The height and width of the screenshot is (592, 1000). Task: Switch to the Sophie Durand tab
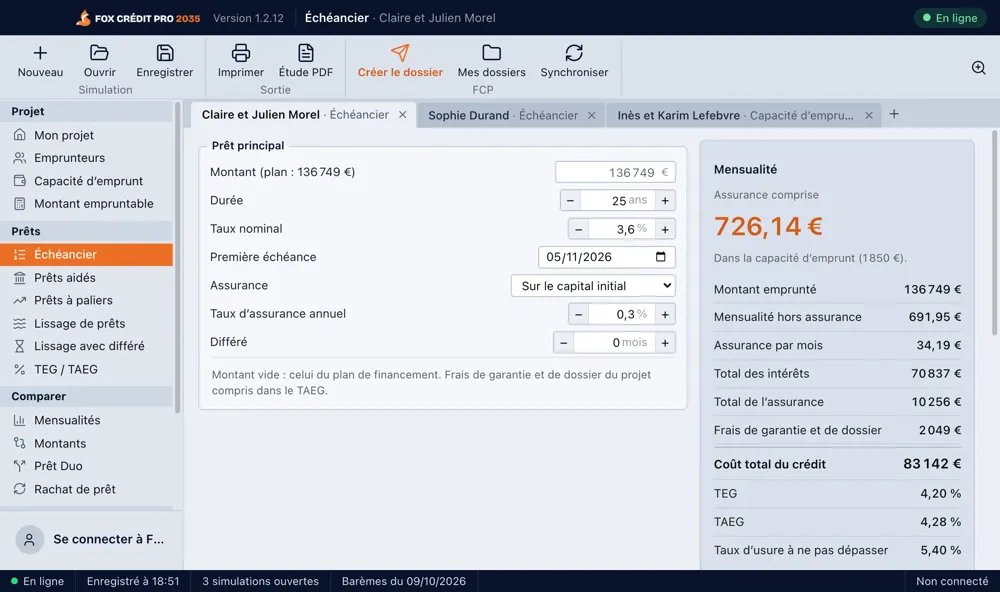pyautogui.click(x=503, y=115)
